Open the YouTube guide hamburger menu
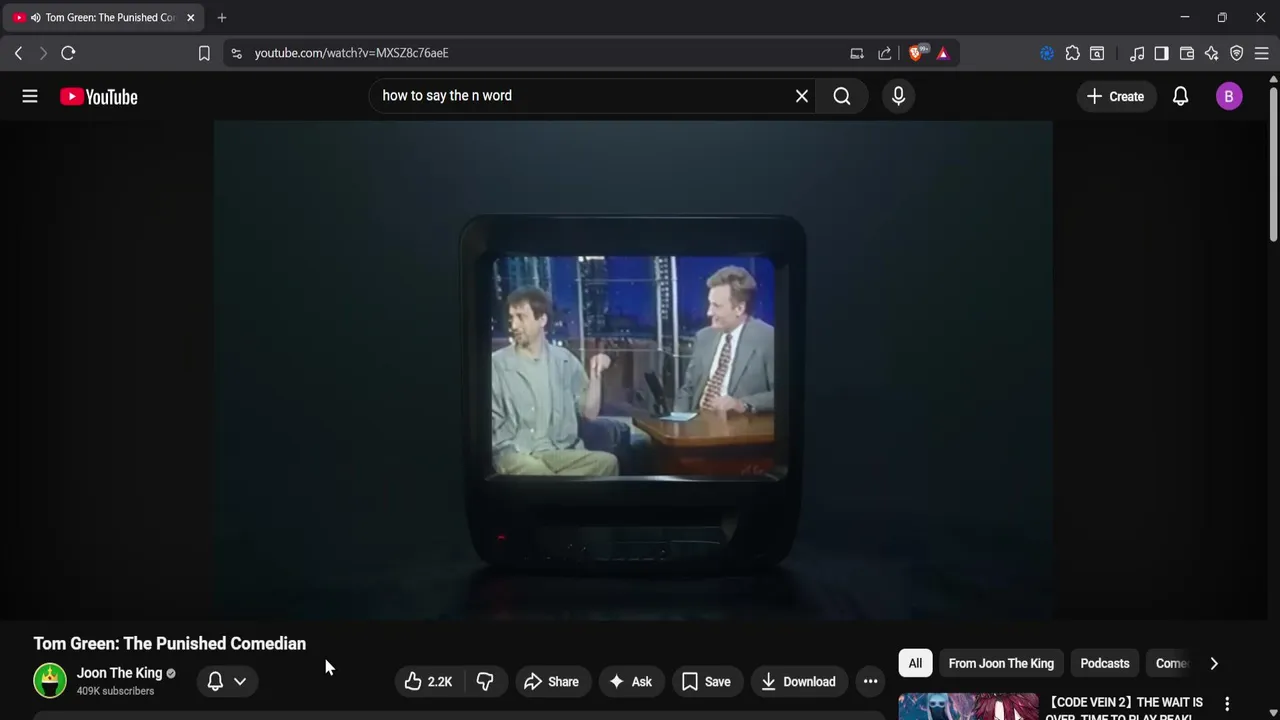 point(30,96)
